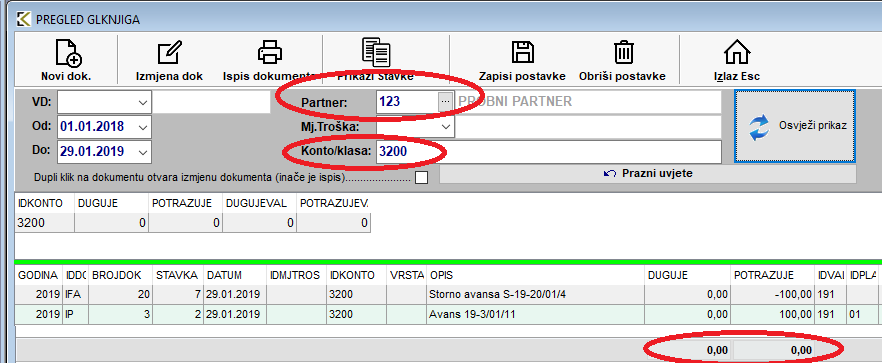Click the Osvježi prikaz refresh button
Viewport: 882px width, 363px height.
coord(795,126)
